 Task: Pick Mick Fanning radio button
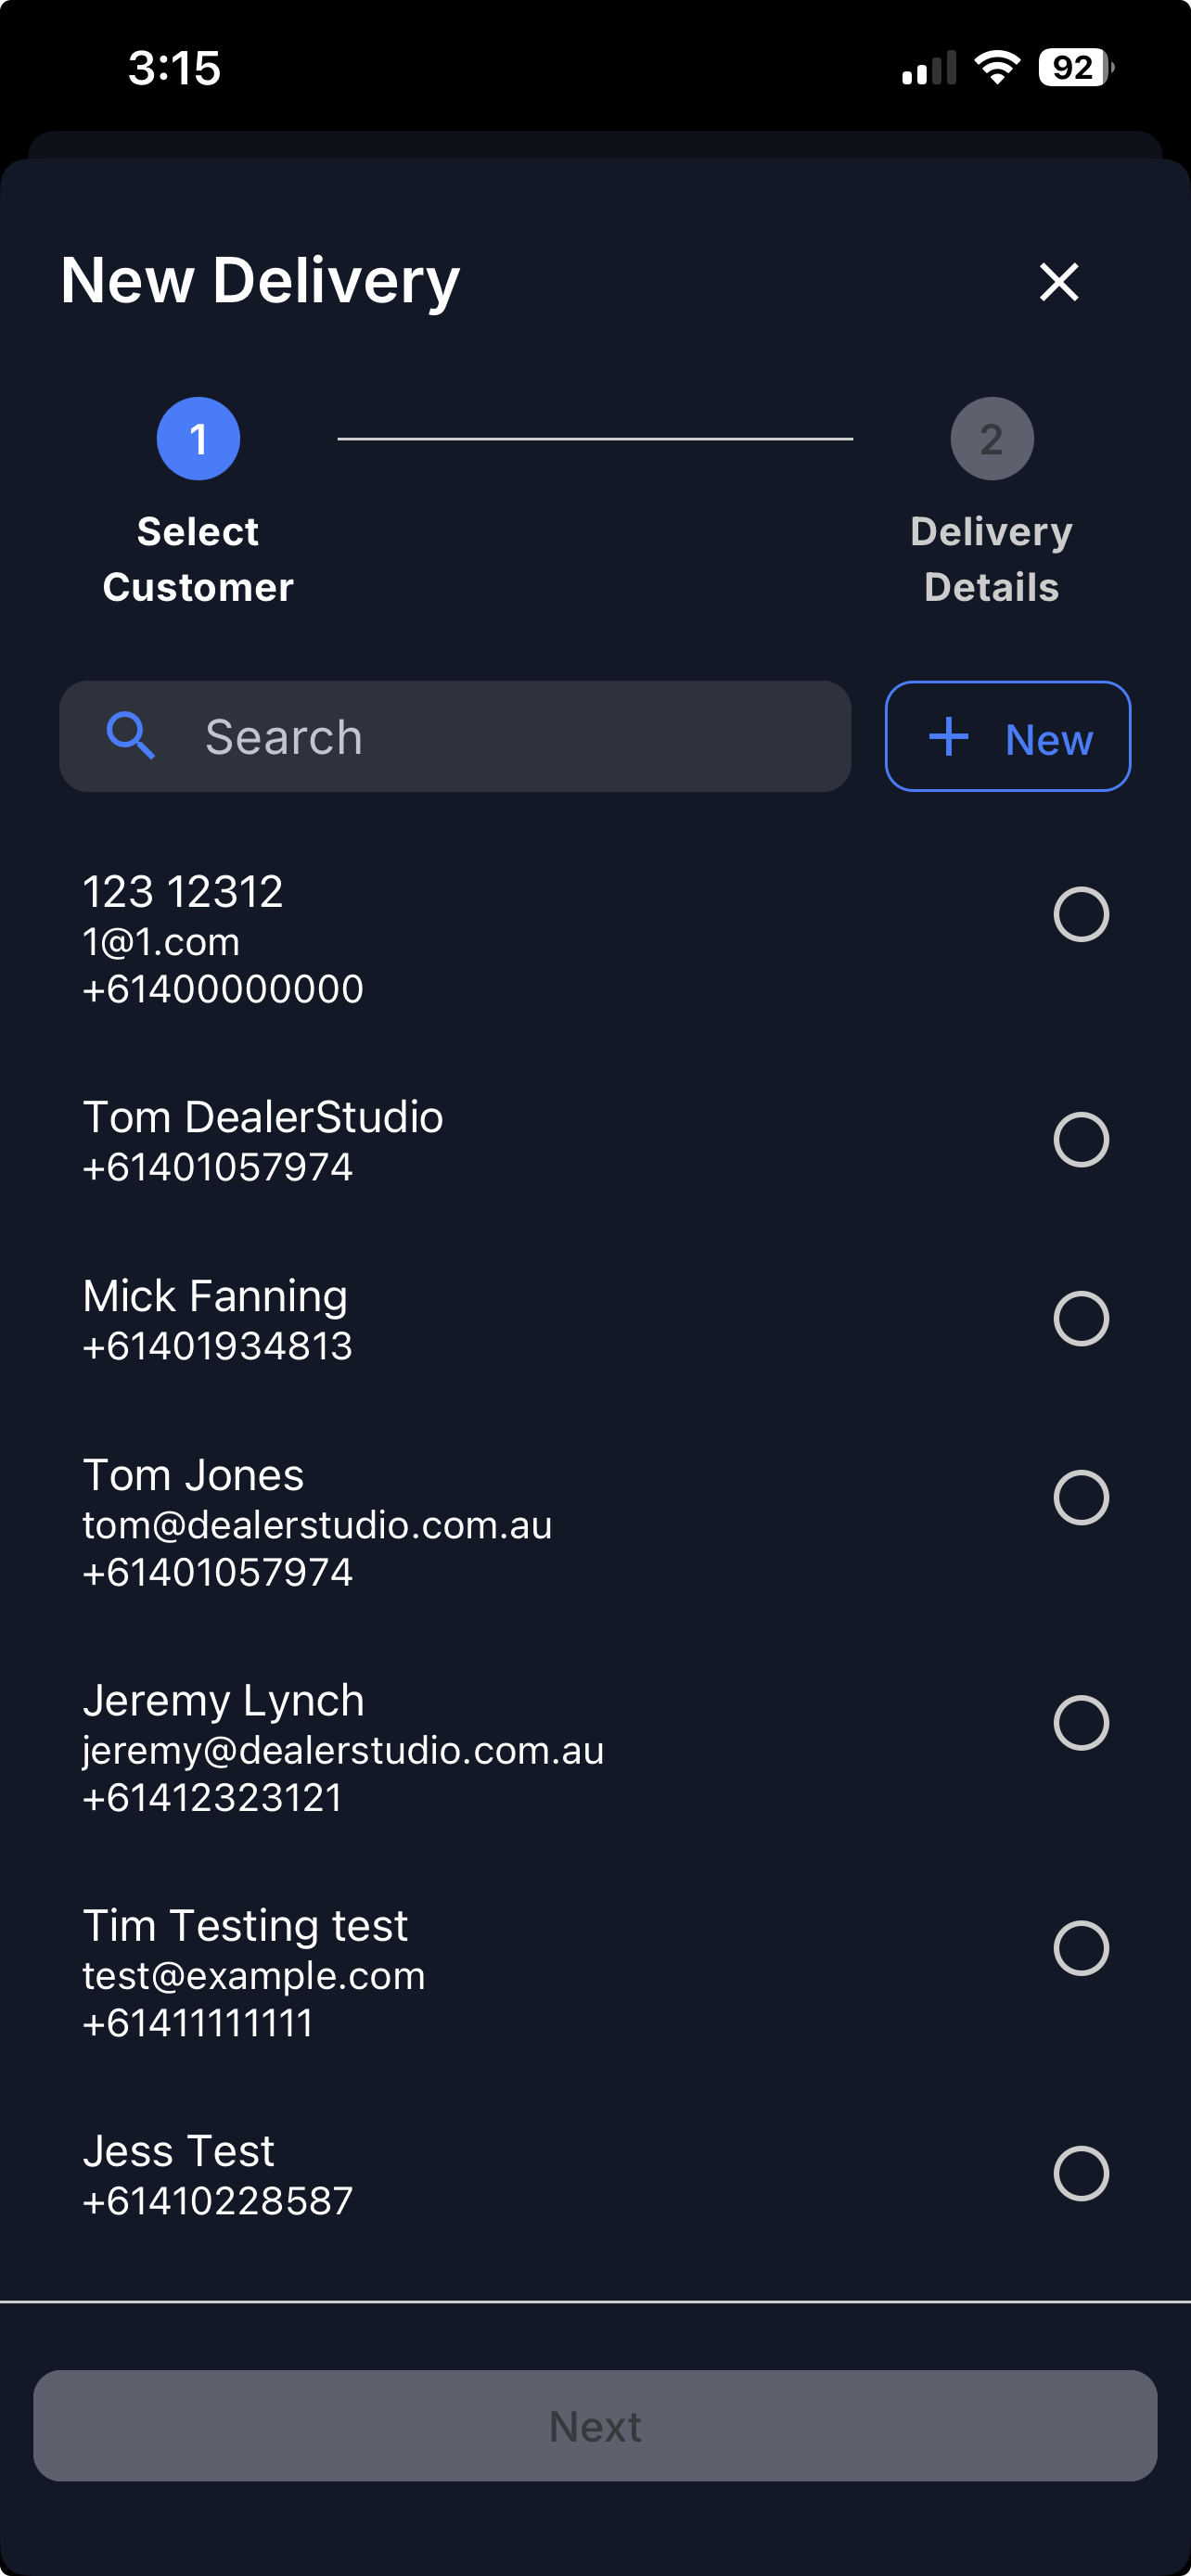point(1081,1319)
